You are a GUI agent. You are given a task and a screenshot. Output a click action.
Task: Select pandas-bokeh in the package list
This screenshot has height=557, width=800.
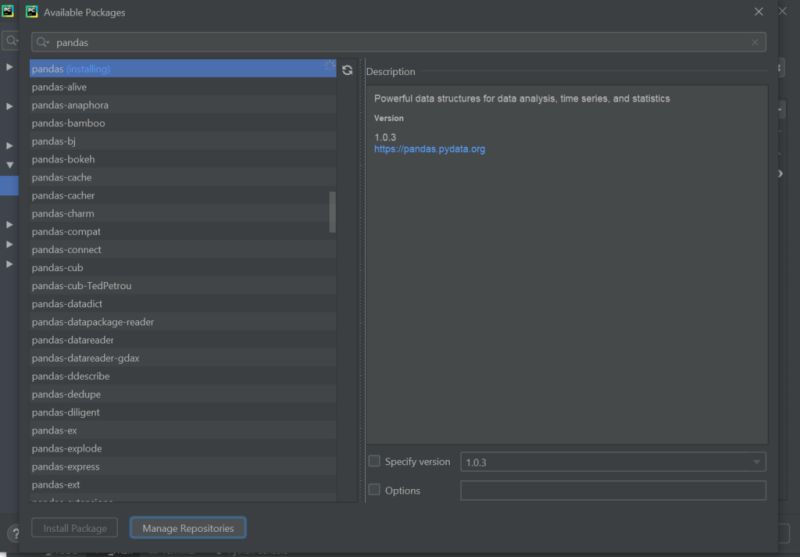[x=183, y=159]
